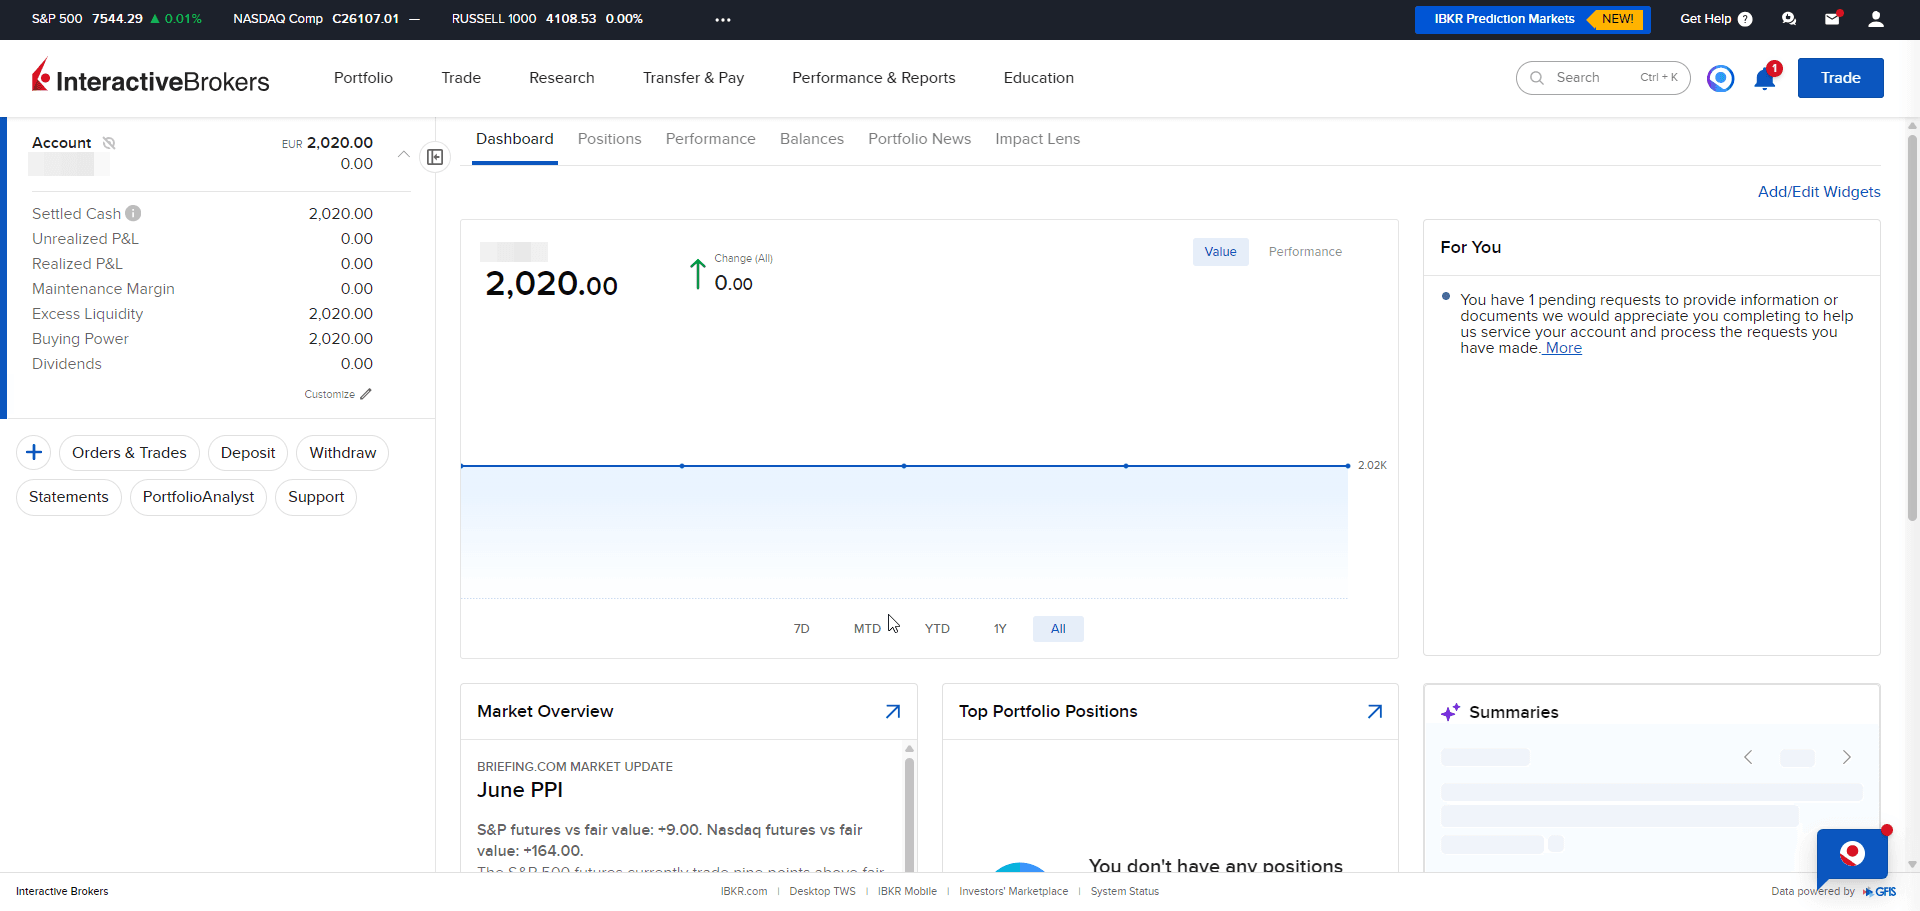Open the notifications bell icon

coord(1765,78)
